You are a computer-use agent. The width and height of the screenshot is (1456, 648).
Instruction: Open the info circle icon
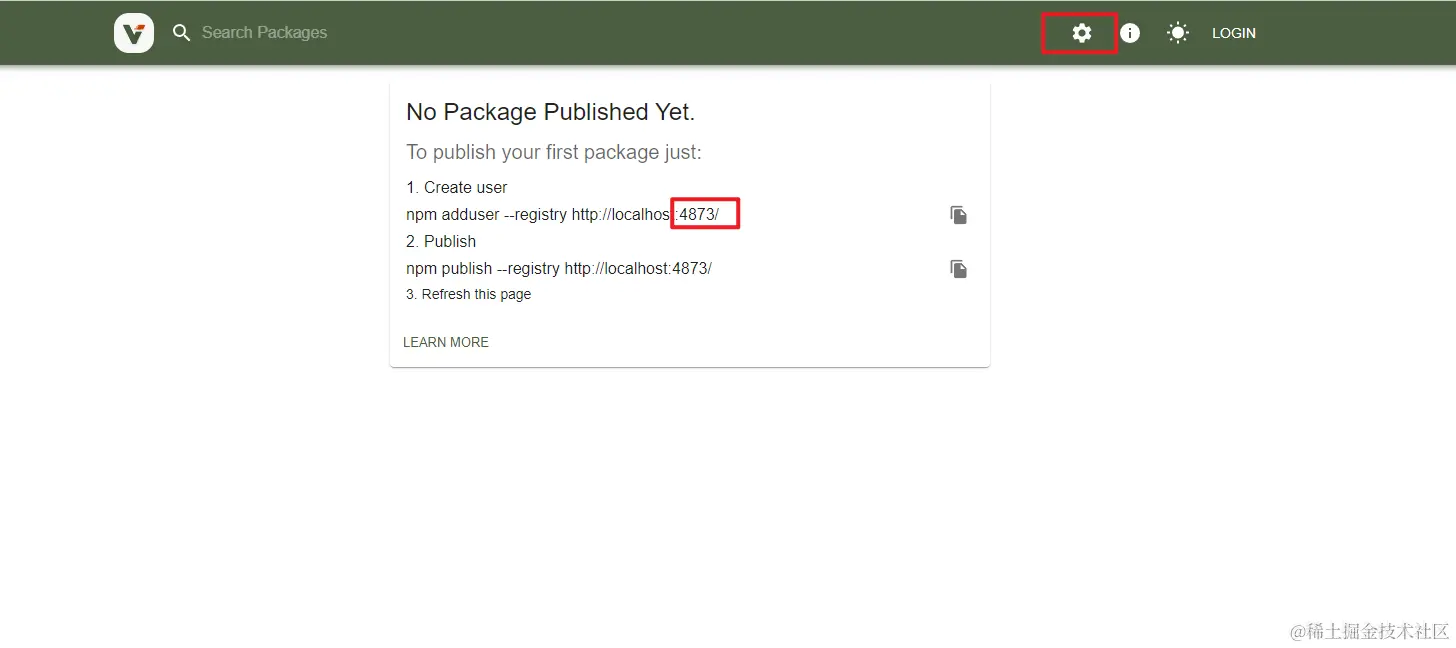pyautogui.click(x=1130, y=33)
